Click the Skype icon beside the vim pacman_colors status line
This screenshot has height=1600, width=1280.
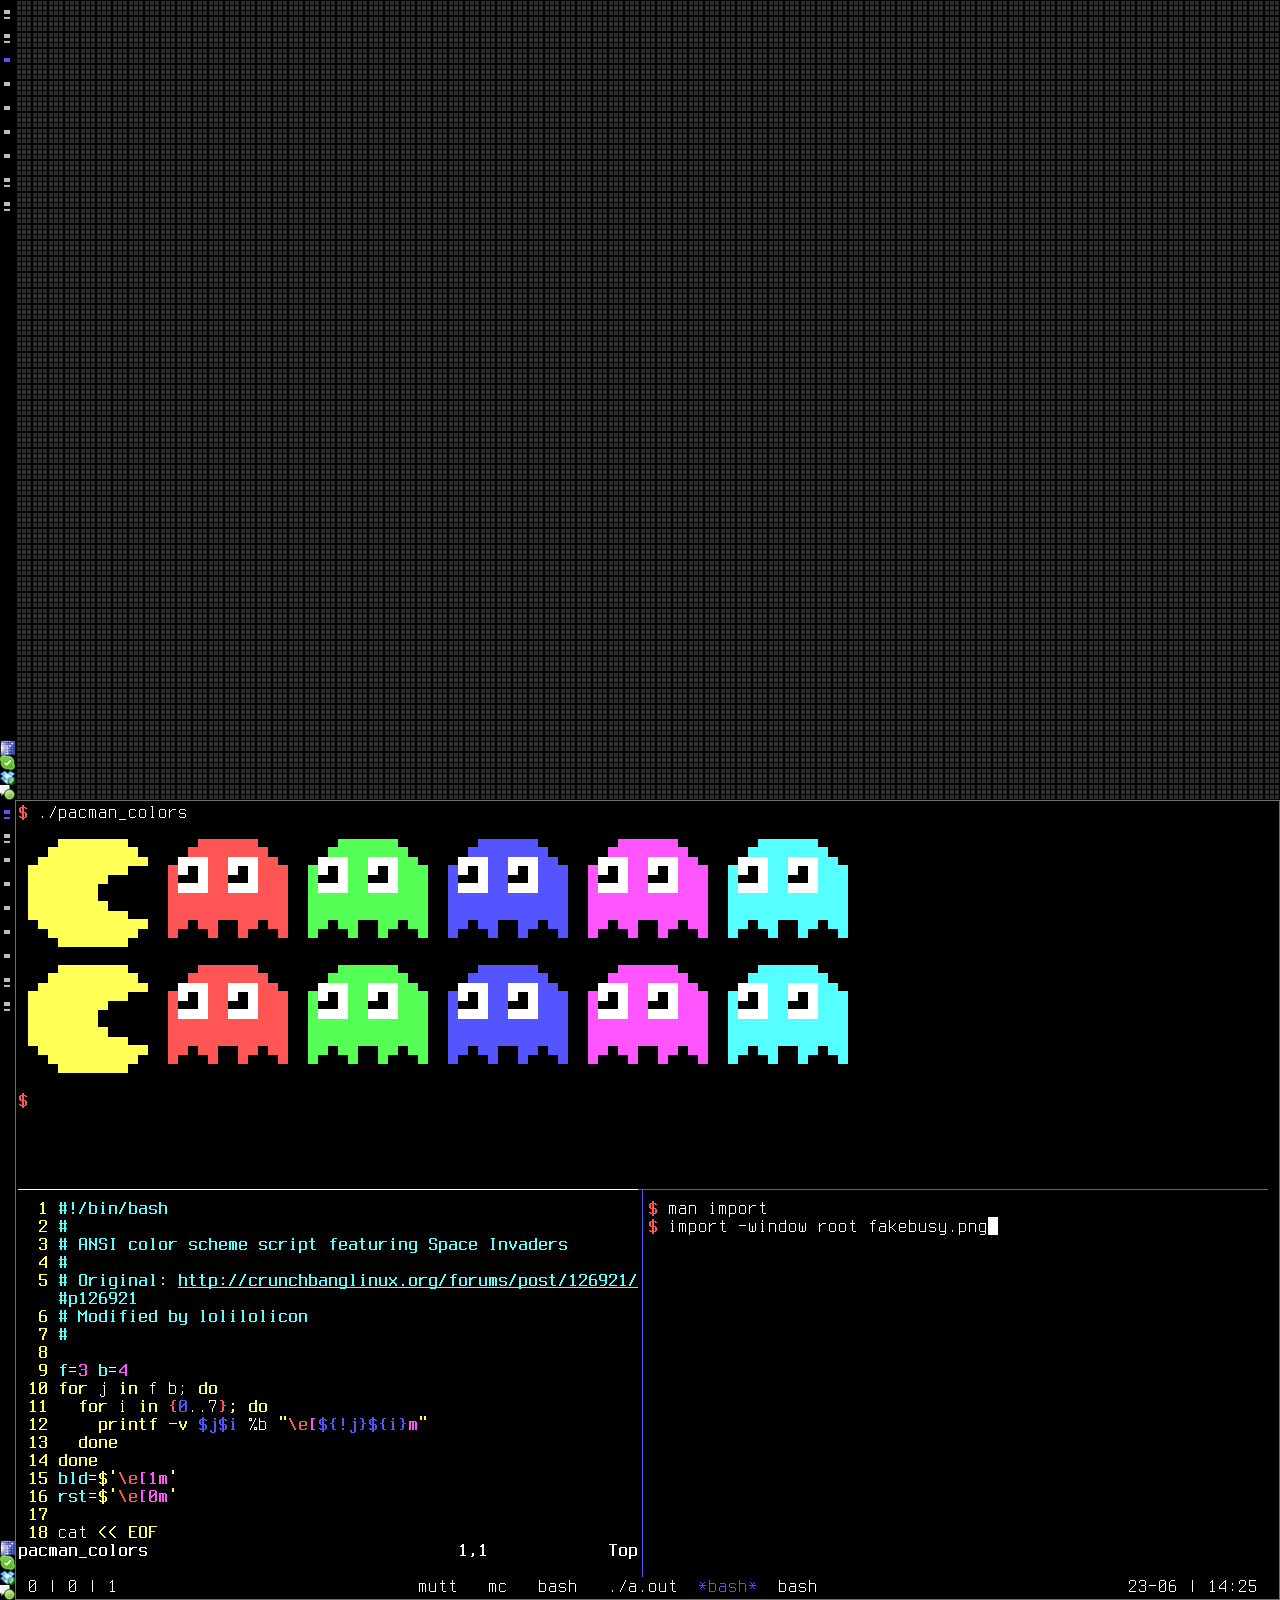(7, 1563)
